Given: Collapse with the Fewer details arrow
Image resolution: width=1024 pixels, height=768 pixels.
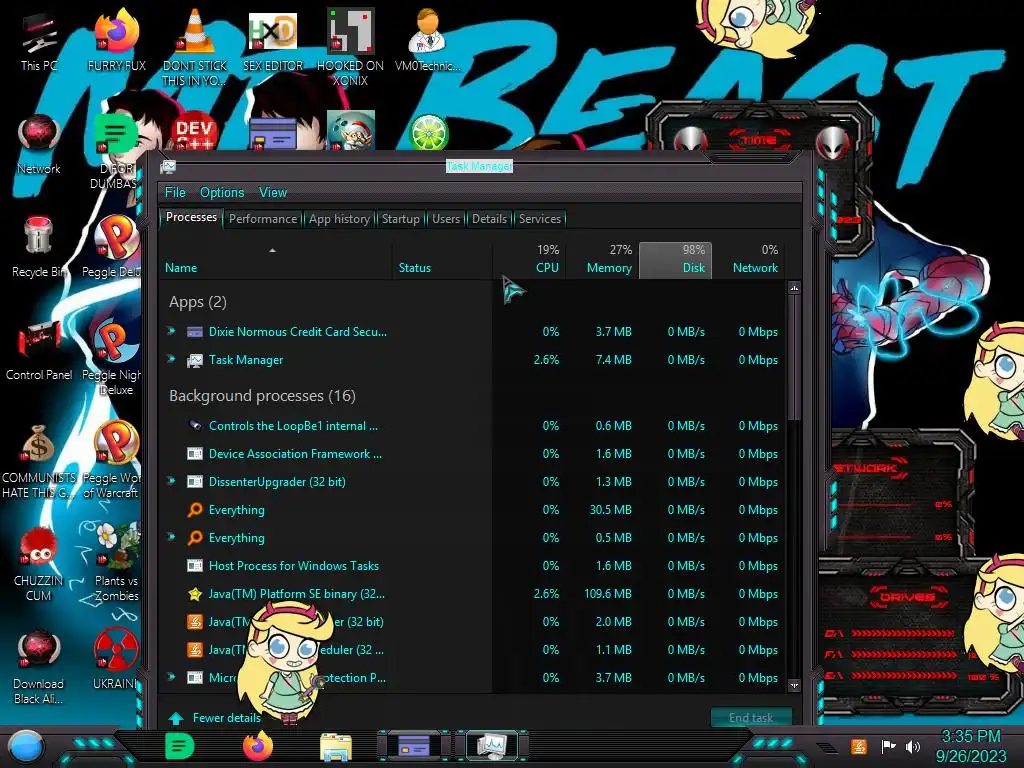Looking at the screenshot, I should 176,718.
